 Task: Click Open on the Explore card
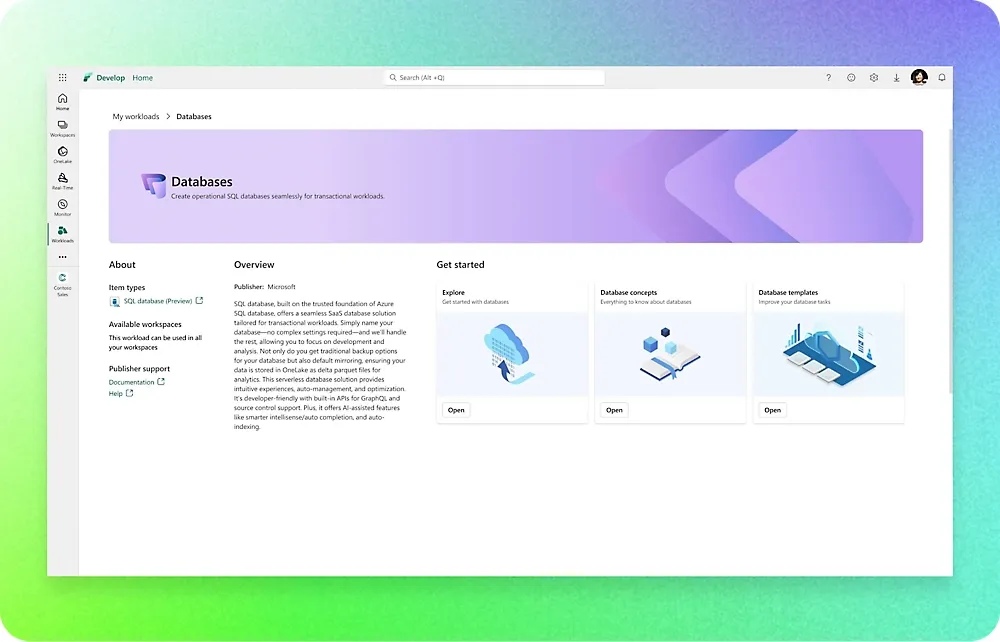tap(456, 410)
